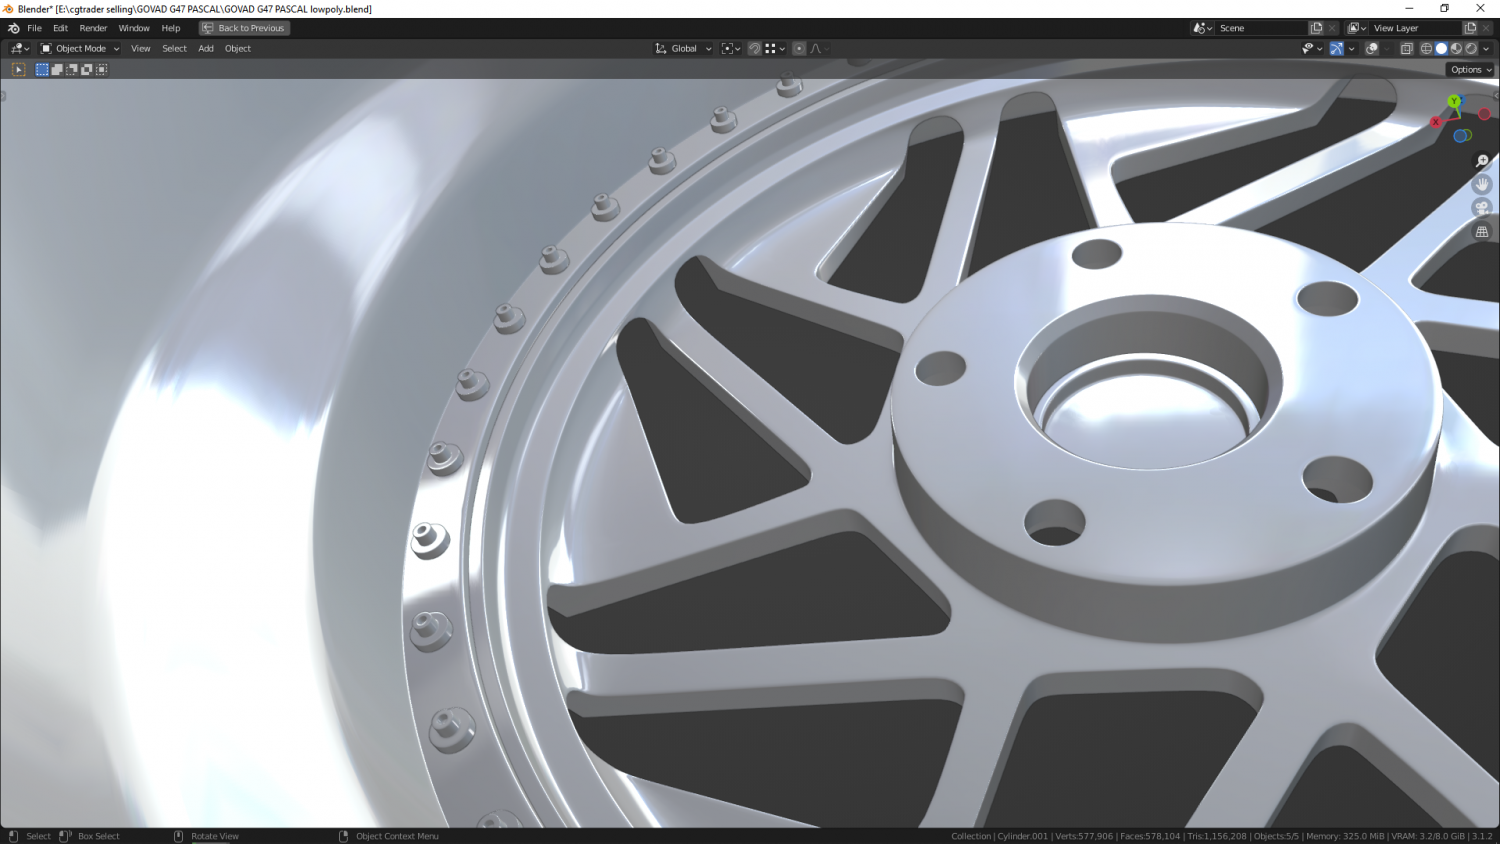Toggle snapping magnet icon
1500x844 pixels.
pos(755,48)
